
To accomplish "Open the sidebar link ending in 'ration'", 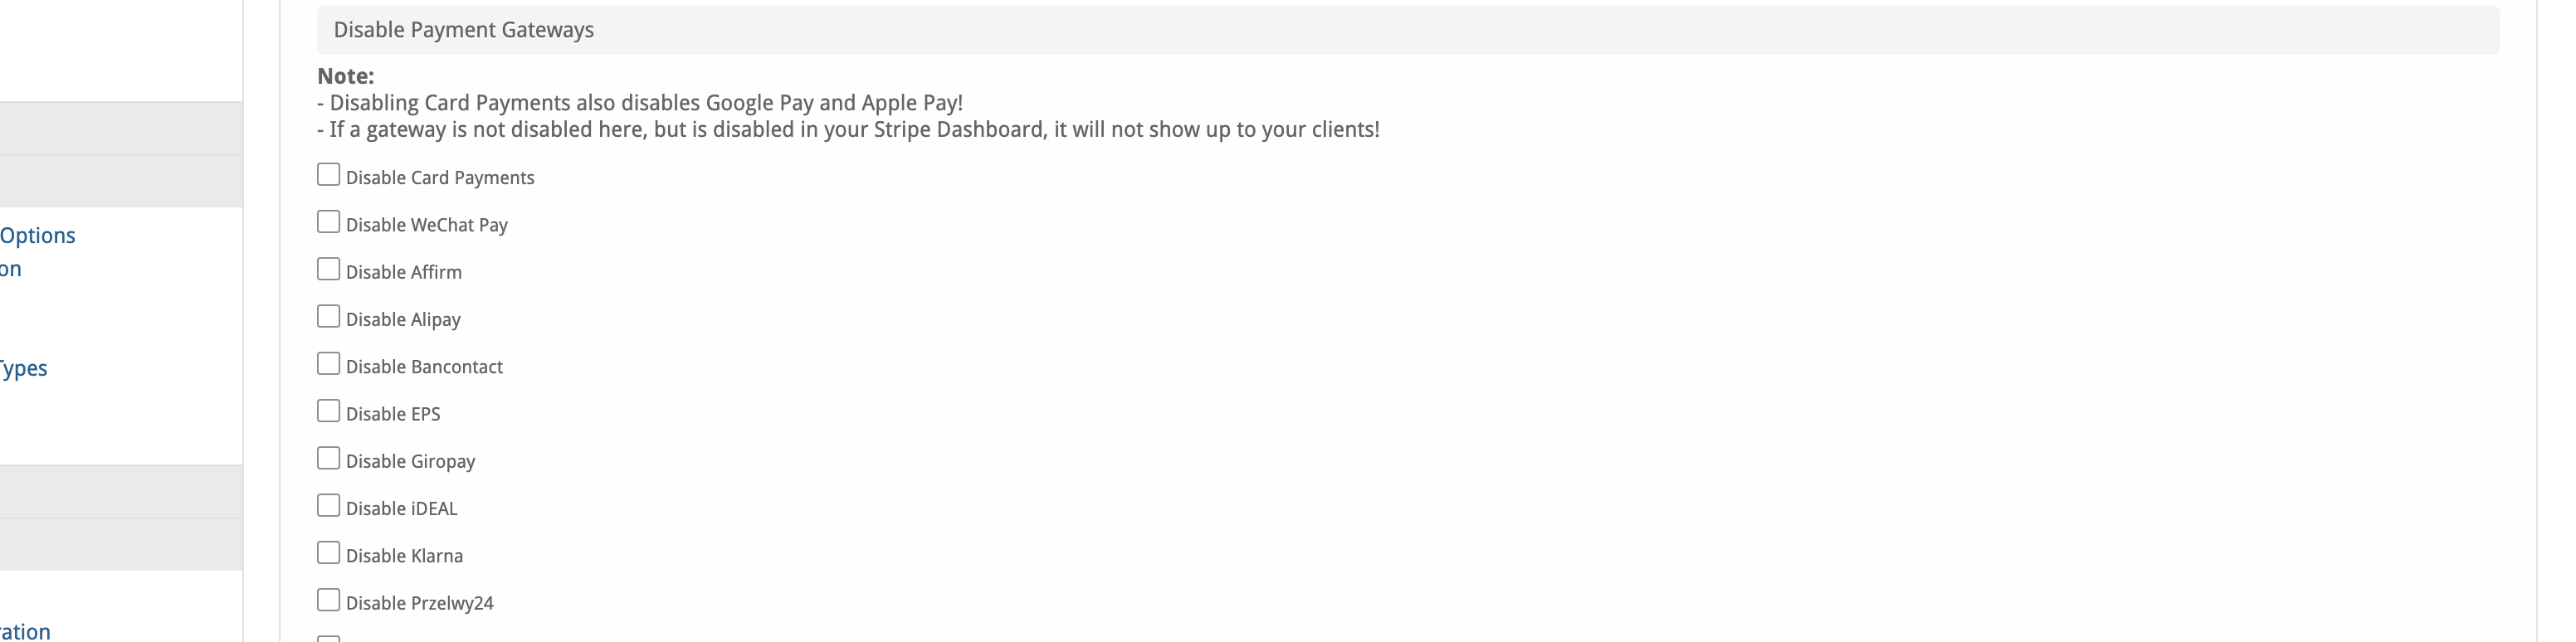I will 25,631.
